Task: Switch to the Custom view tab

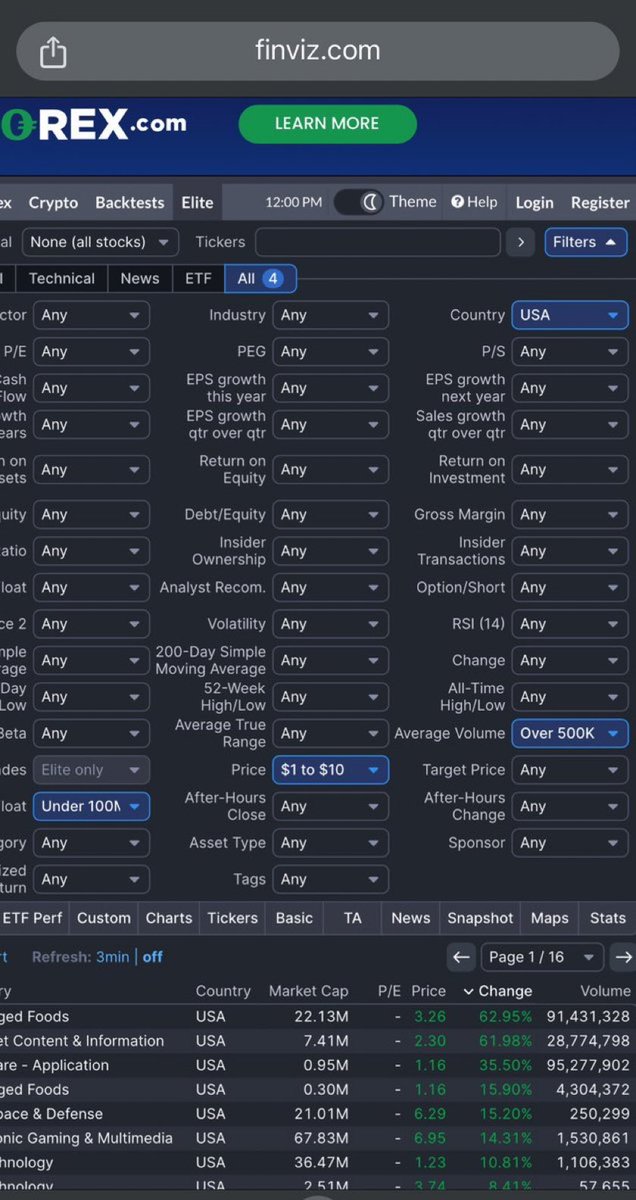Action: (104, 918)
